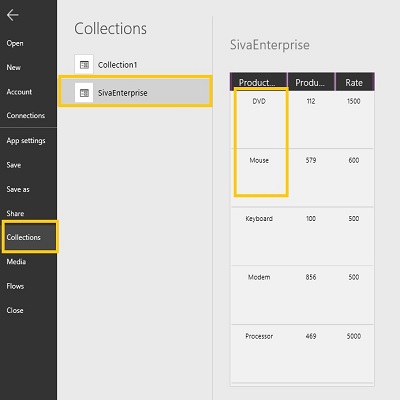Click Close in the sidebar
Screen dimensions: 400x400
click(15, 310)
